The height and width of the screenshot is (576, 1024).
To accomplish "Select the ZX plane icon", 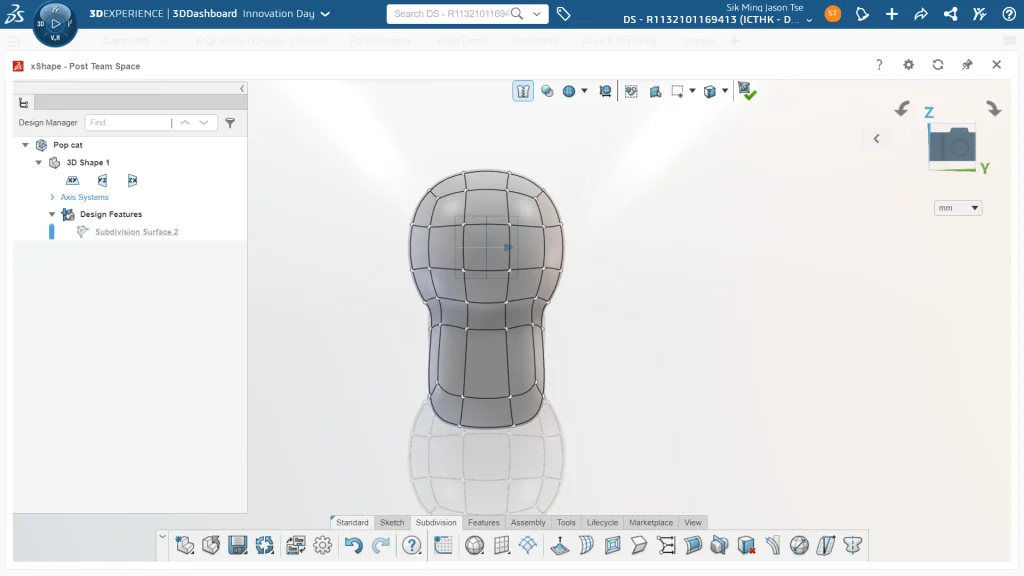I will click(x=132, y=180).
